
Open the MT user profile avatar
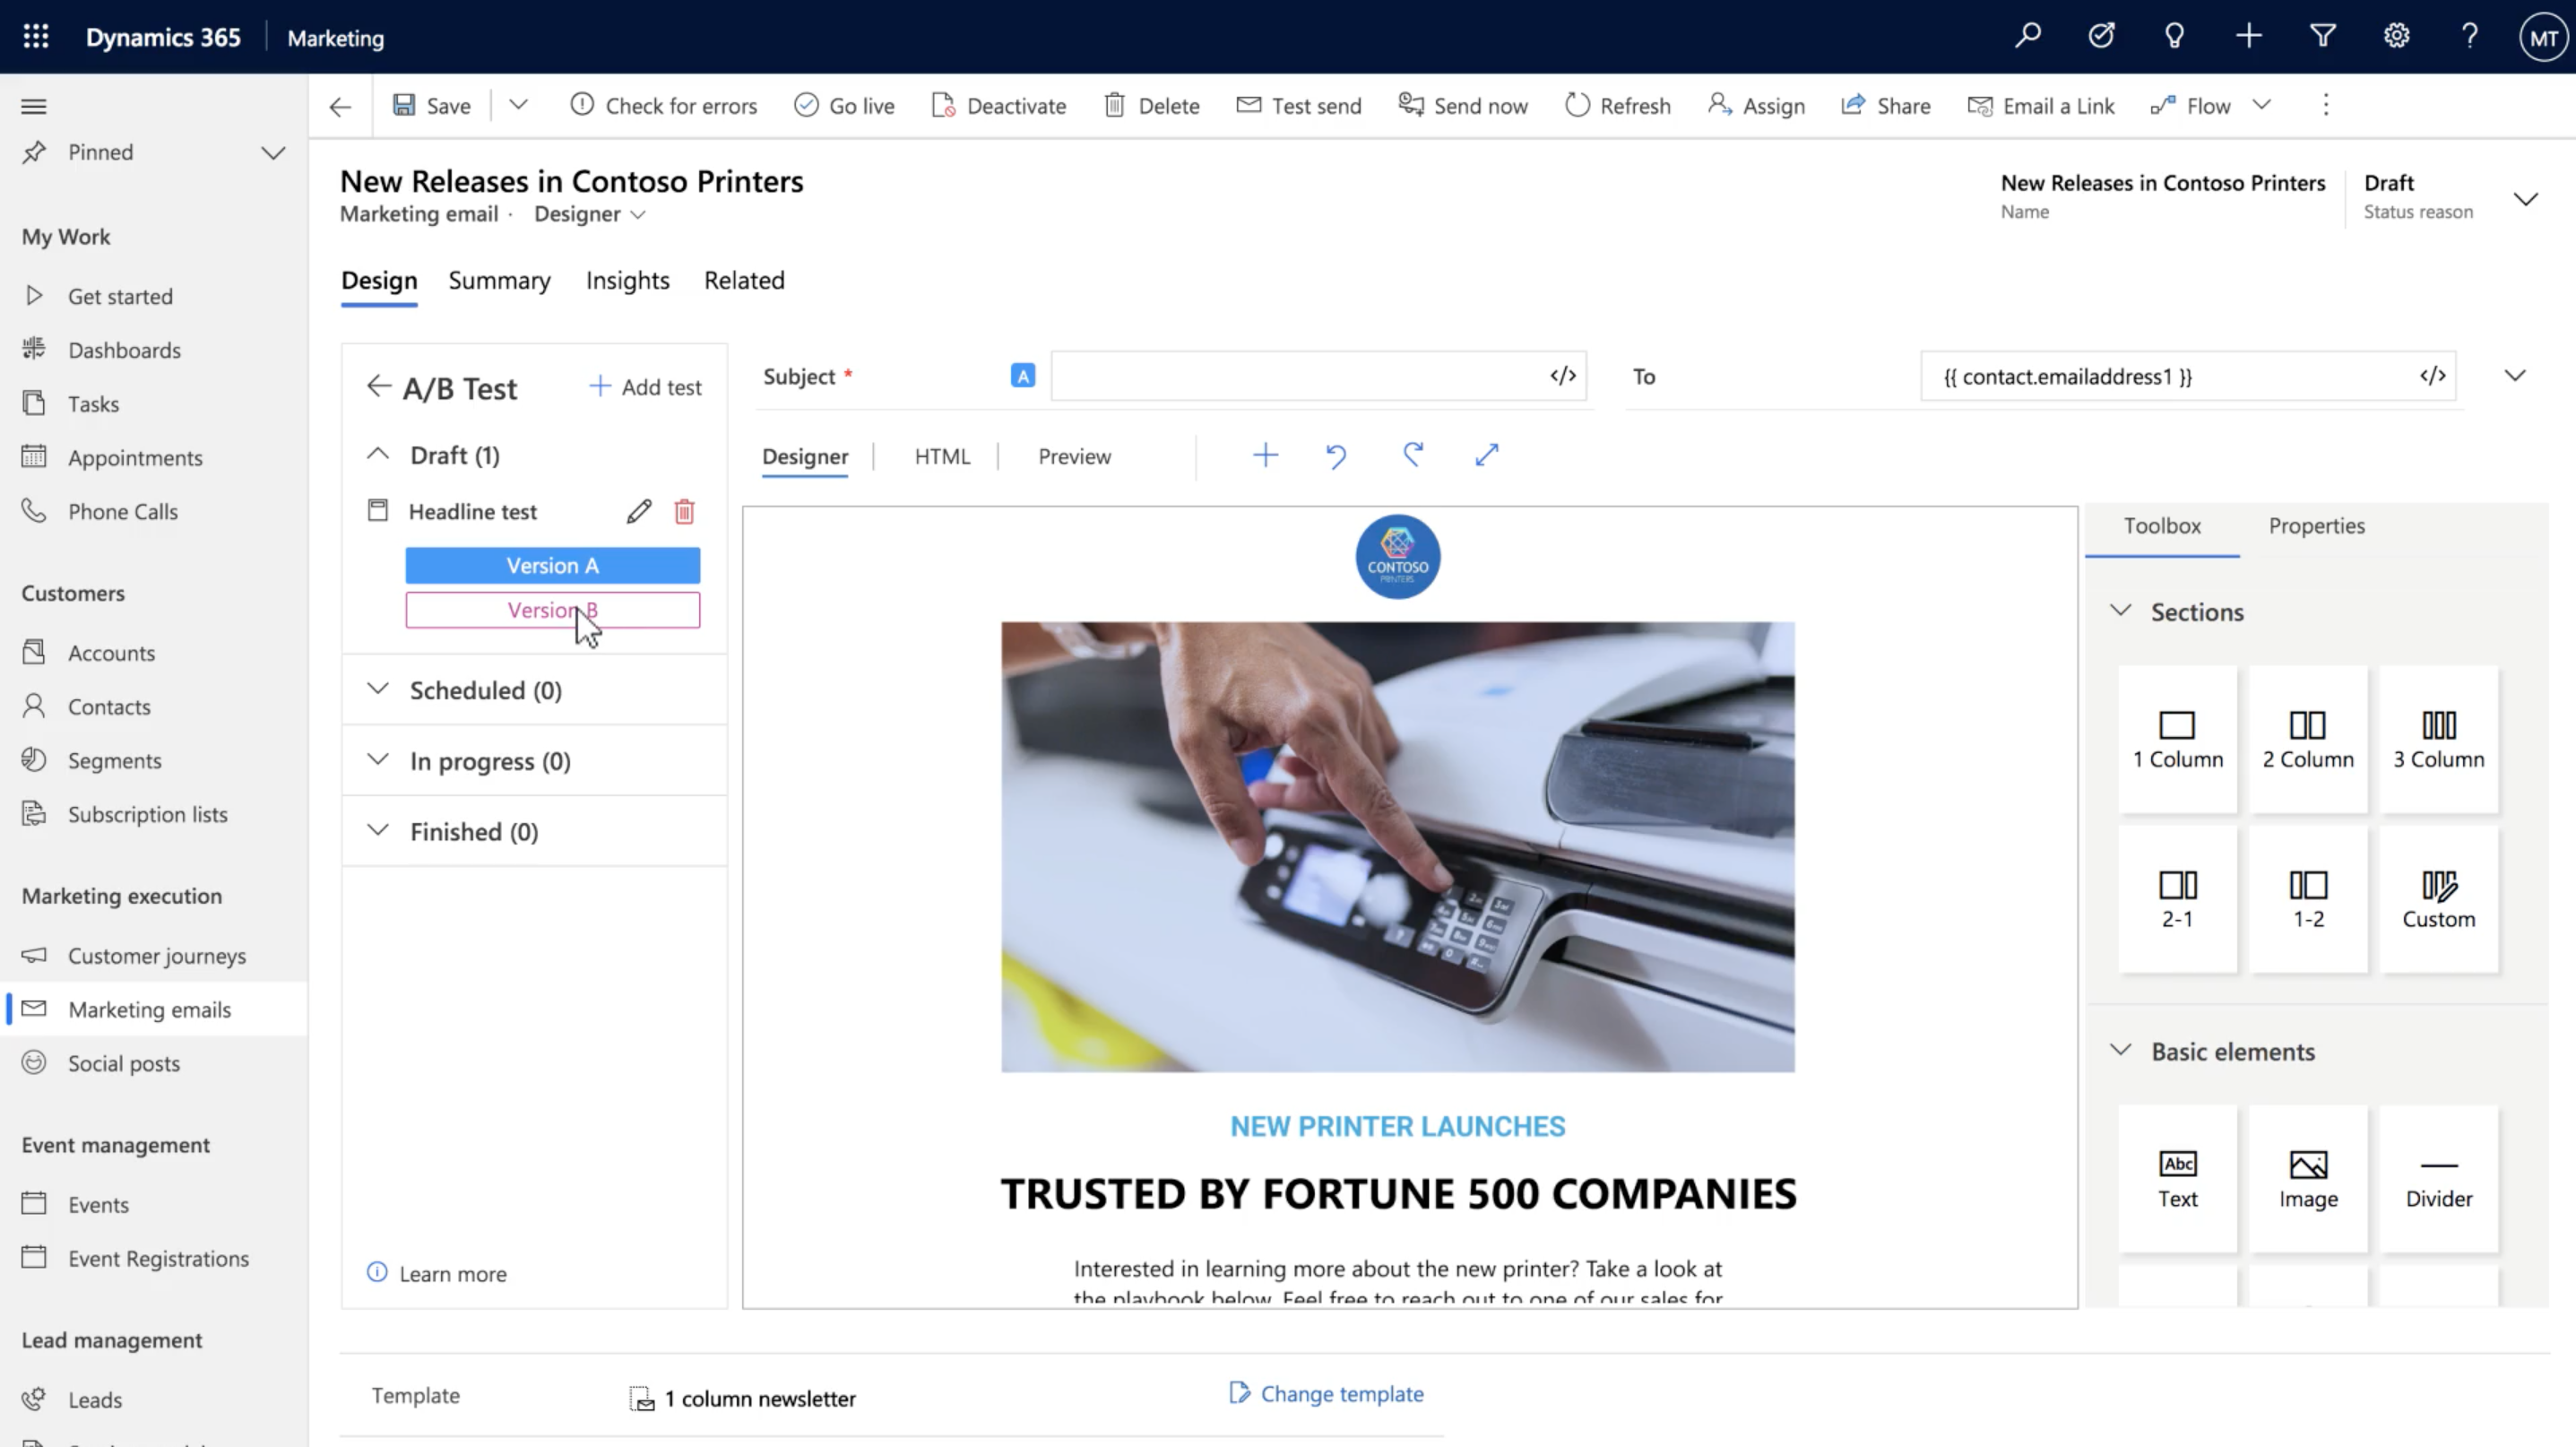point(2543,38)
